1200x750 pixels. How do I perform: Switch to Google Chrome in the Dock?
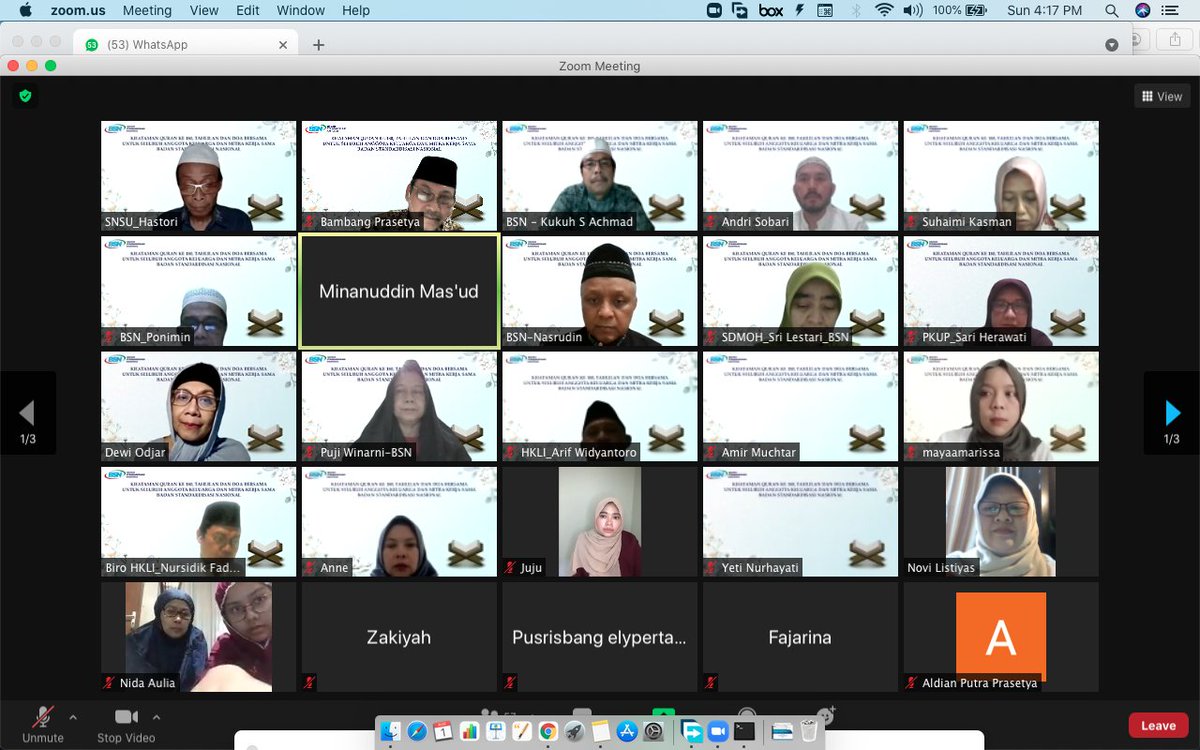[548, 732]
